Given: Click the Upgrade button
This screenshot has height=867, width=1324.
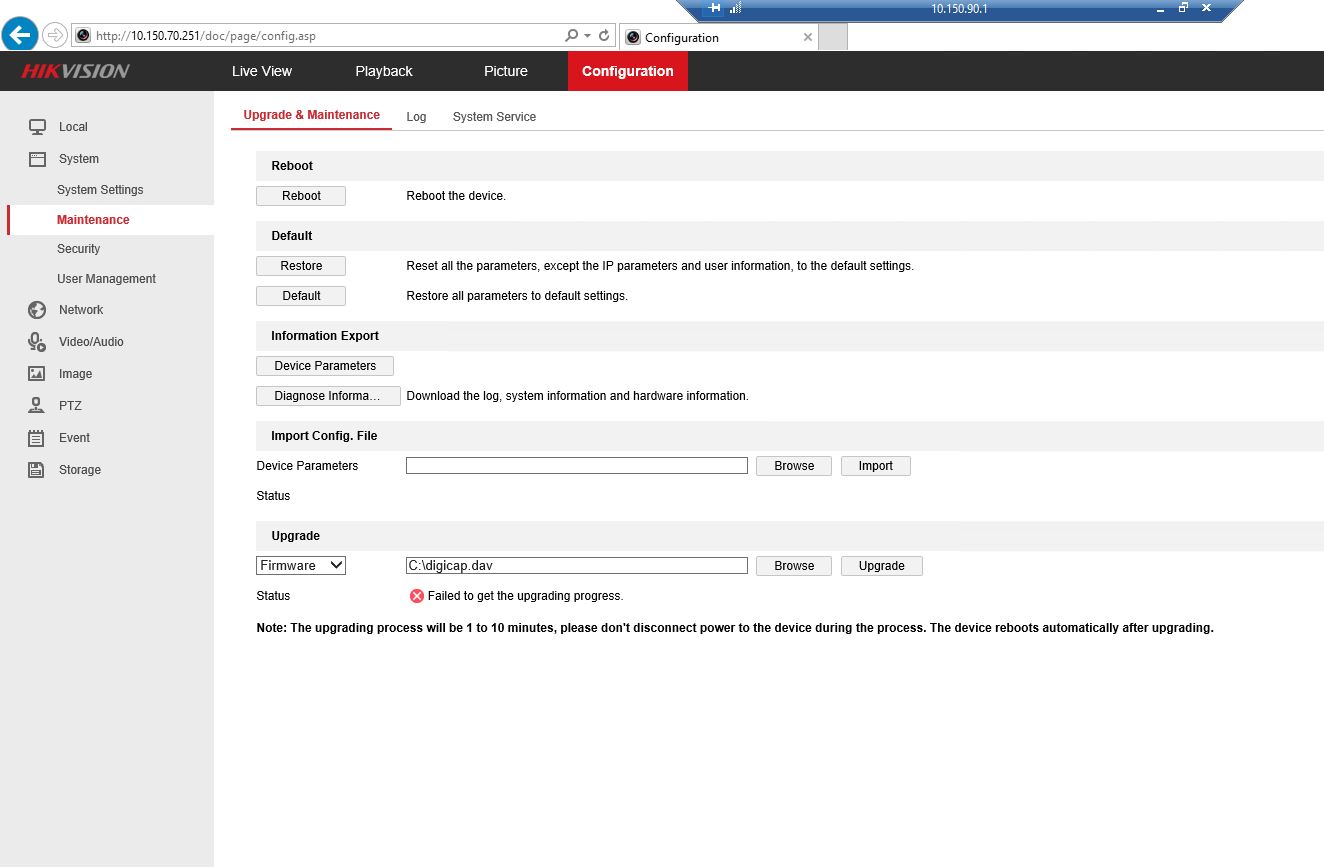Looking at the screenshot, I should click(x=881, y=566).
